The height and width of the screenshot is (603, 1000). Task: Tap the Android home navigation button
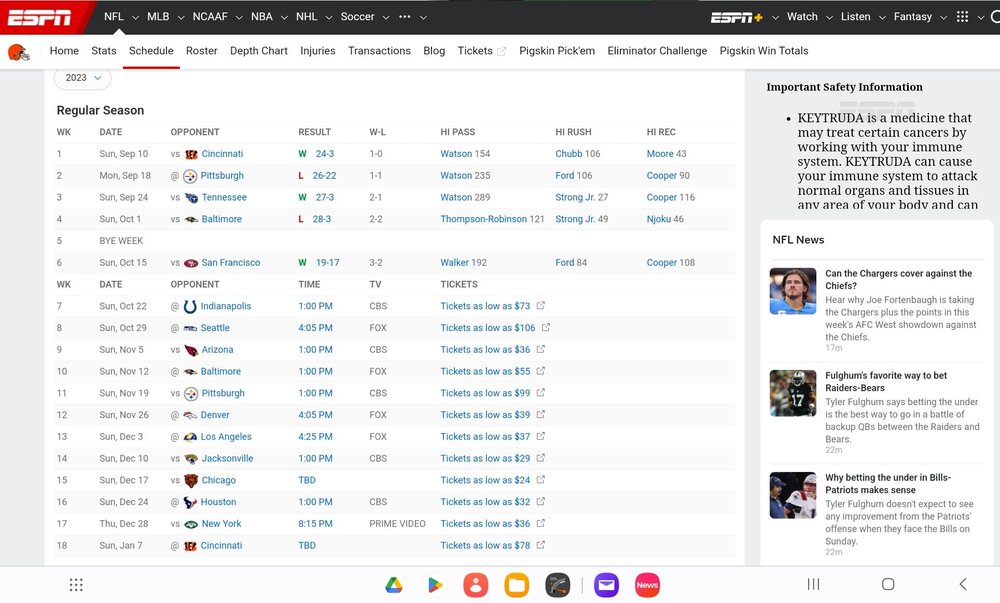pyautogui.click(x=888, y=584)
